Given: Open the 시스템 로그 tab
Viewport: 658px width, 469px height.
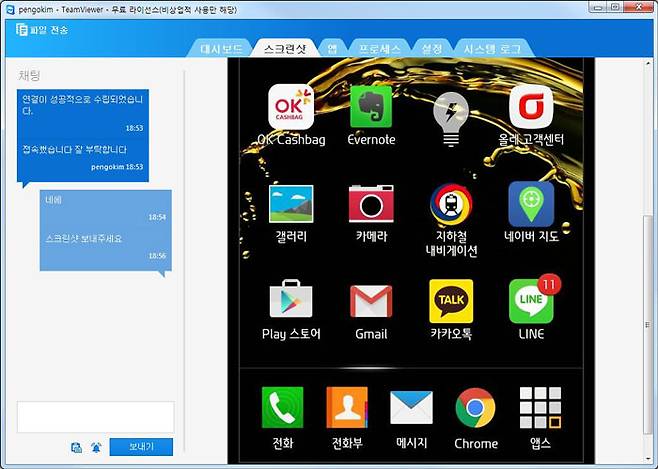Looking at the screenshot, I should (x=492, y=49).
